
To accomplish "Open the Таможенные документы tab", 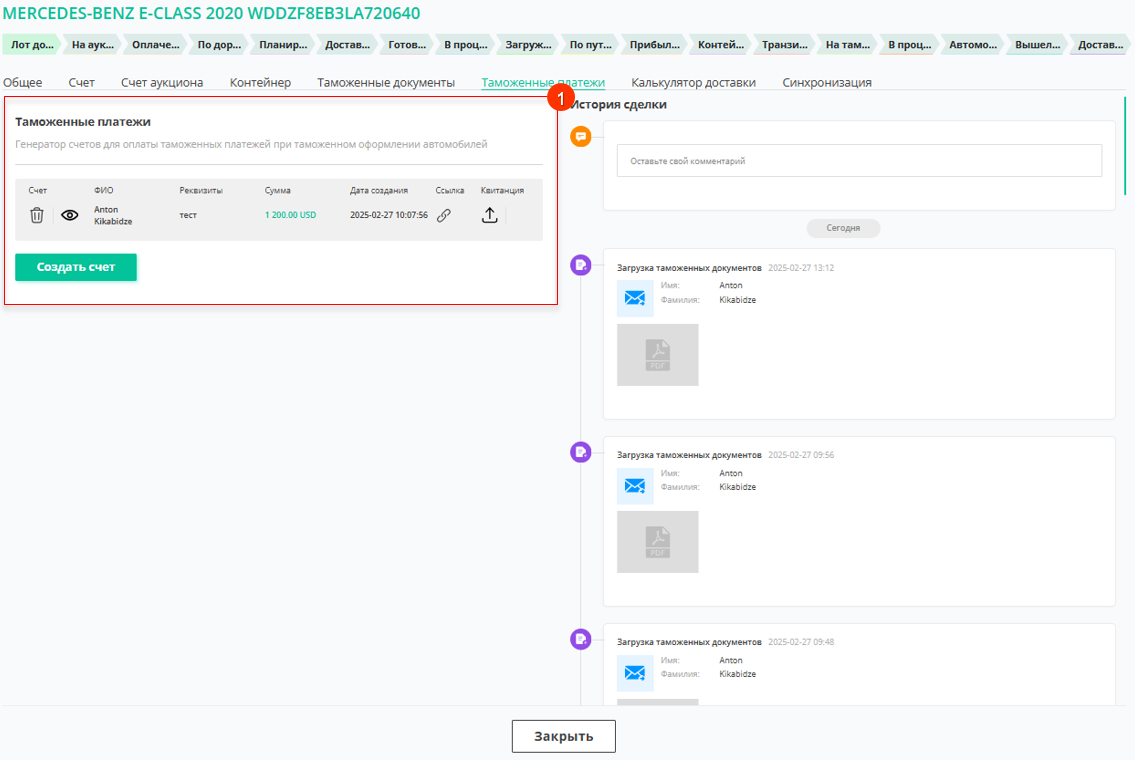I will pos(386,83).
